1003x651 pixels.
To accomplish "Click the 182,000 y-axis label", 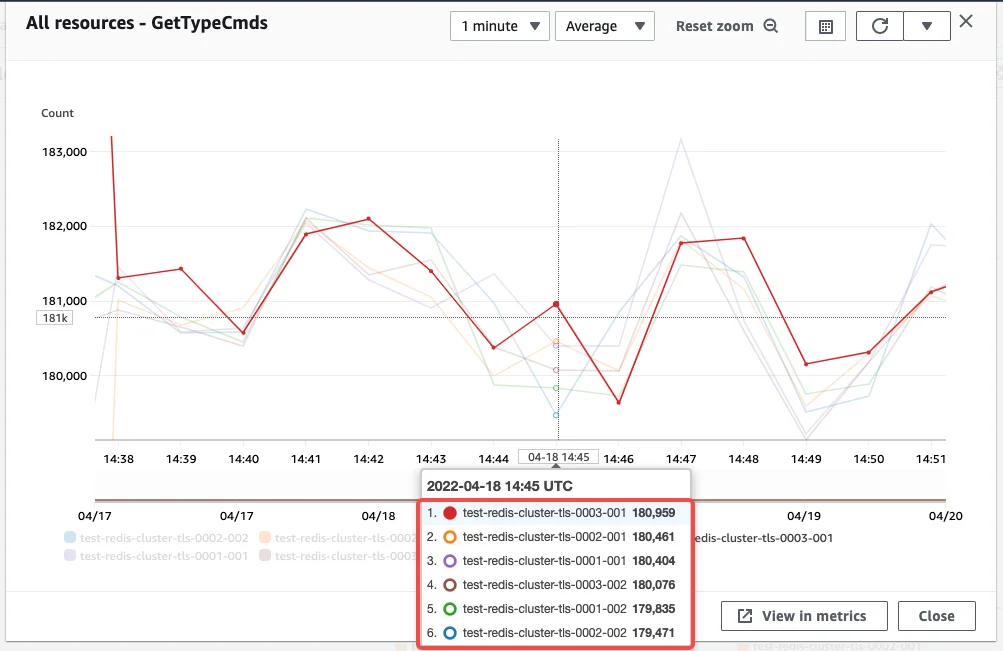I will 65,226.
